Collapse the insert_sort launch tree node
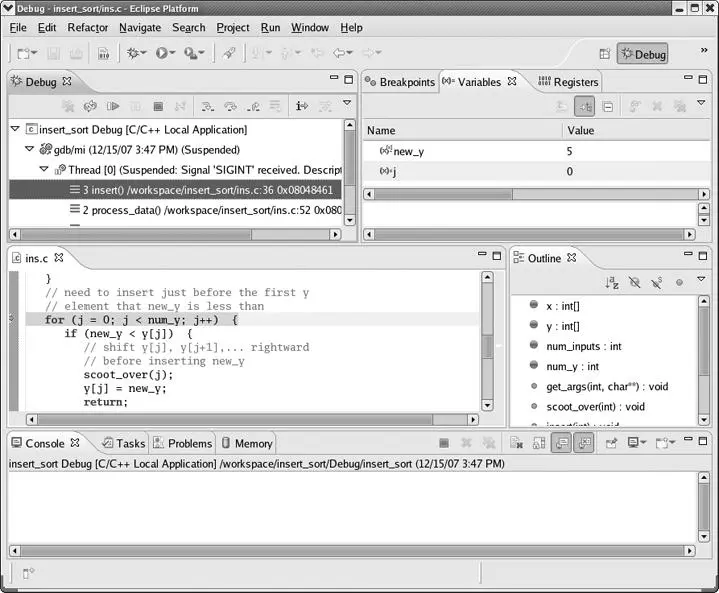 15,129
